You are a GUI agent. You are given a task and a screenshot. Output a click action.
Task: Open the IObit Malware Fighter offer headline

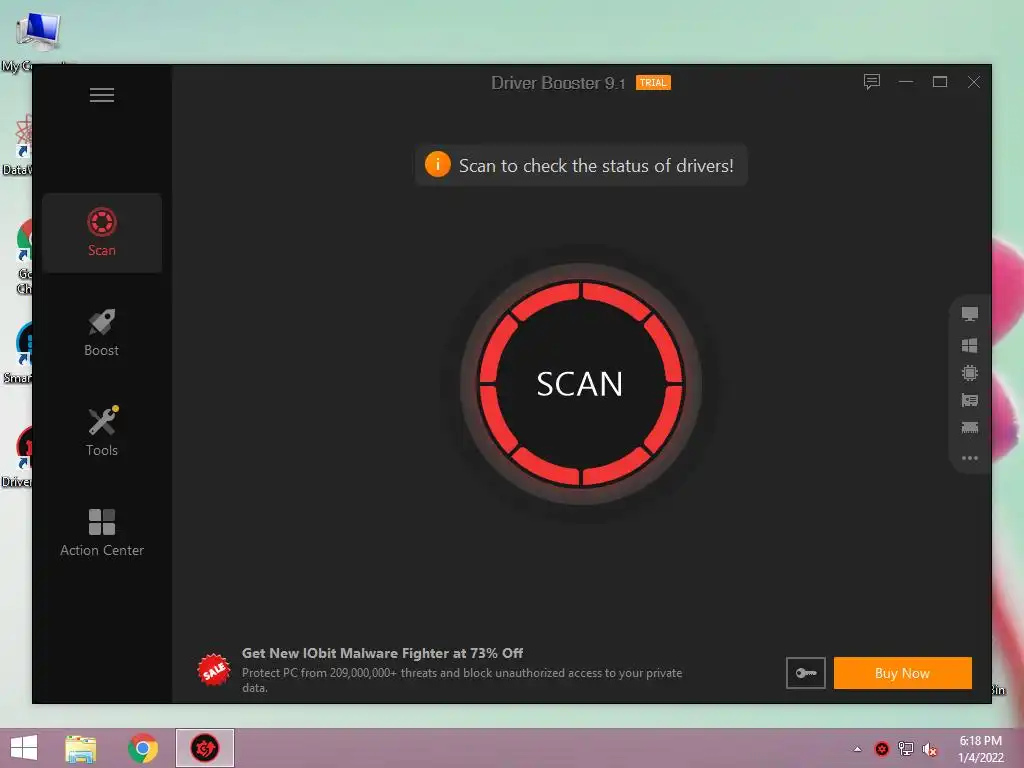pyautogui.click(x=382, y=653)
